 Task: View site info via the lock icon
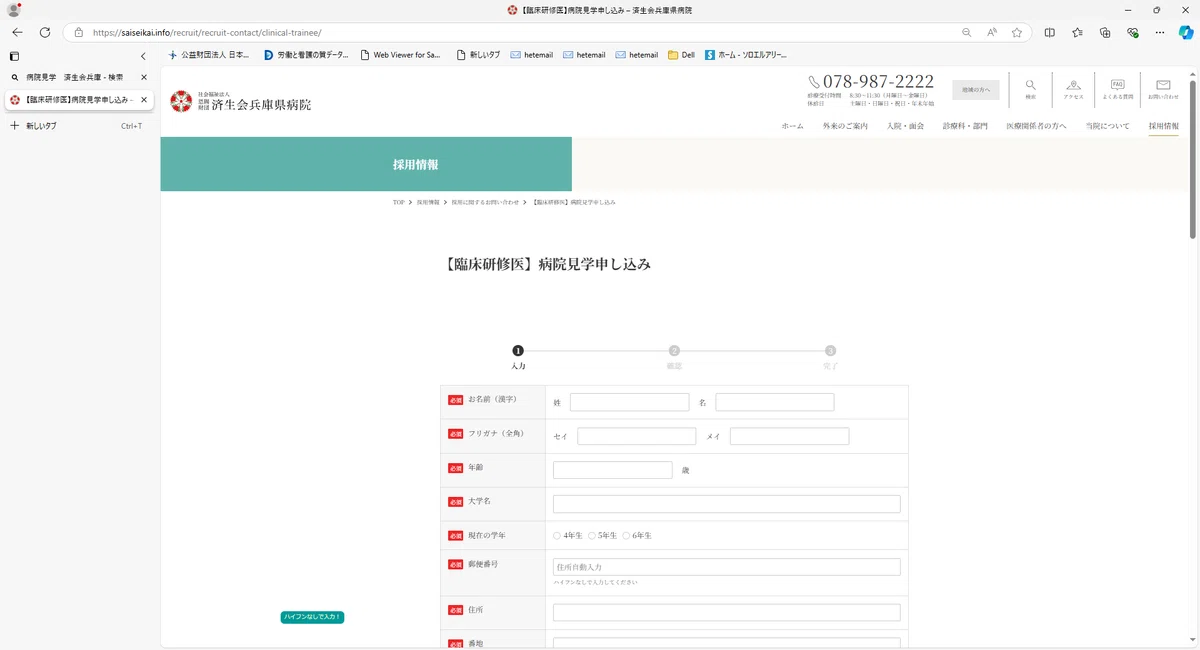(78, 32)
